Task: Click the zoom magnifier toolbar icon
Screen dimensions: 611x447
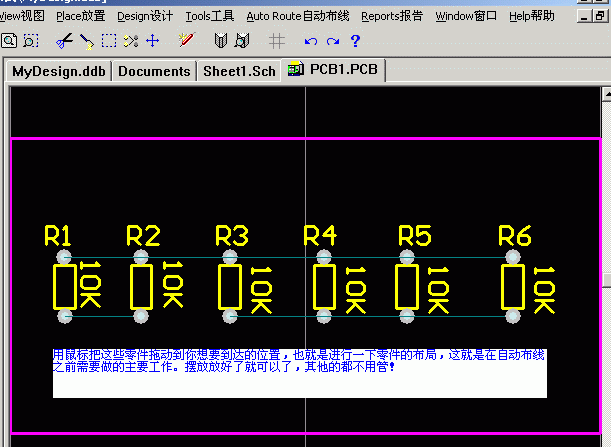Action: (9, 41)
